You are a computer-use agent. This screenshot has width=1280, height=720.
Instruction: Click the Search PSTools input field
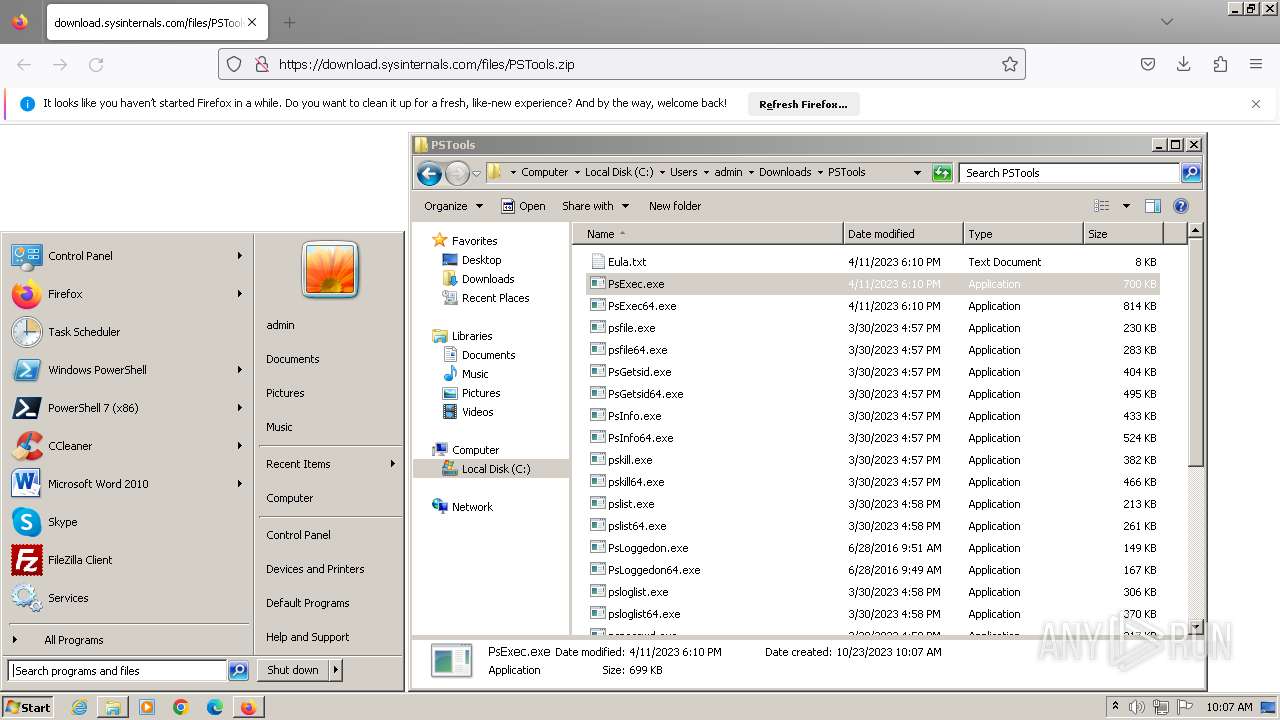[1070, 173]
